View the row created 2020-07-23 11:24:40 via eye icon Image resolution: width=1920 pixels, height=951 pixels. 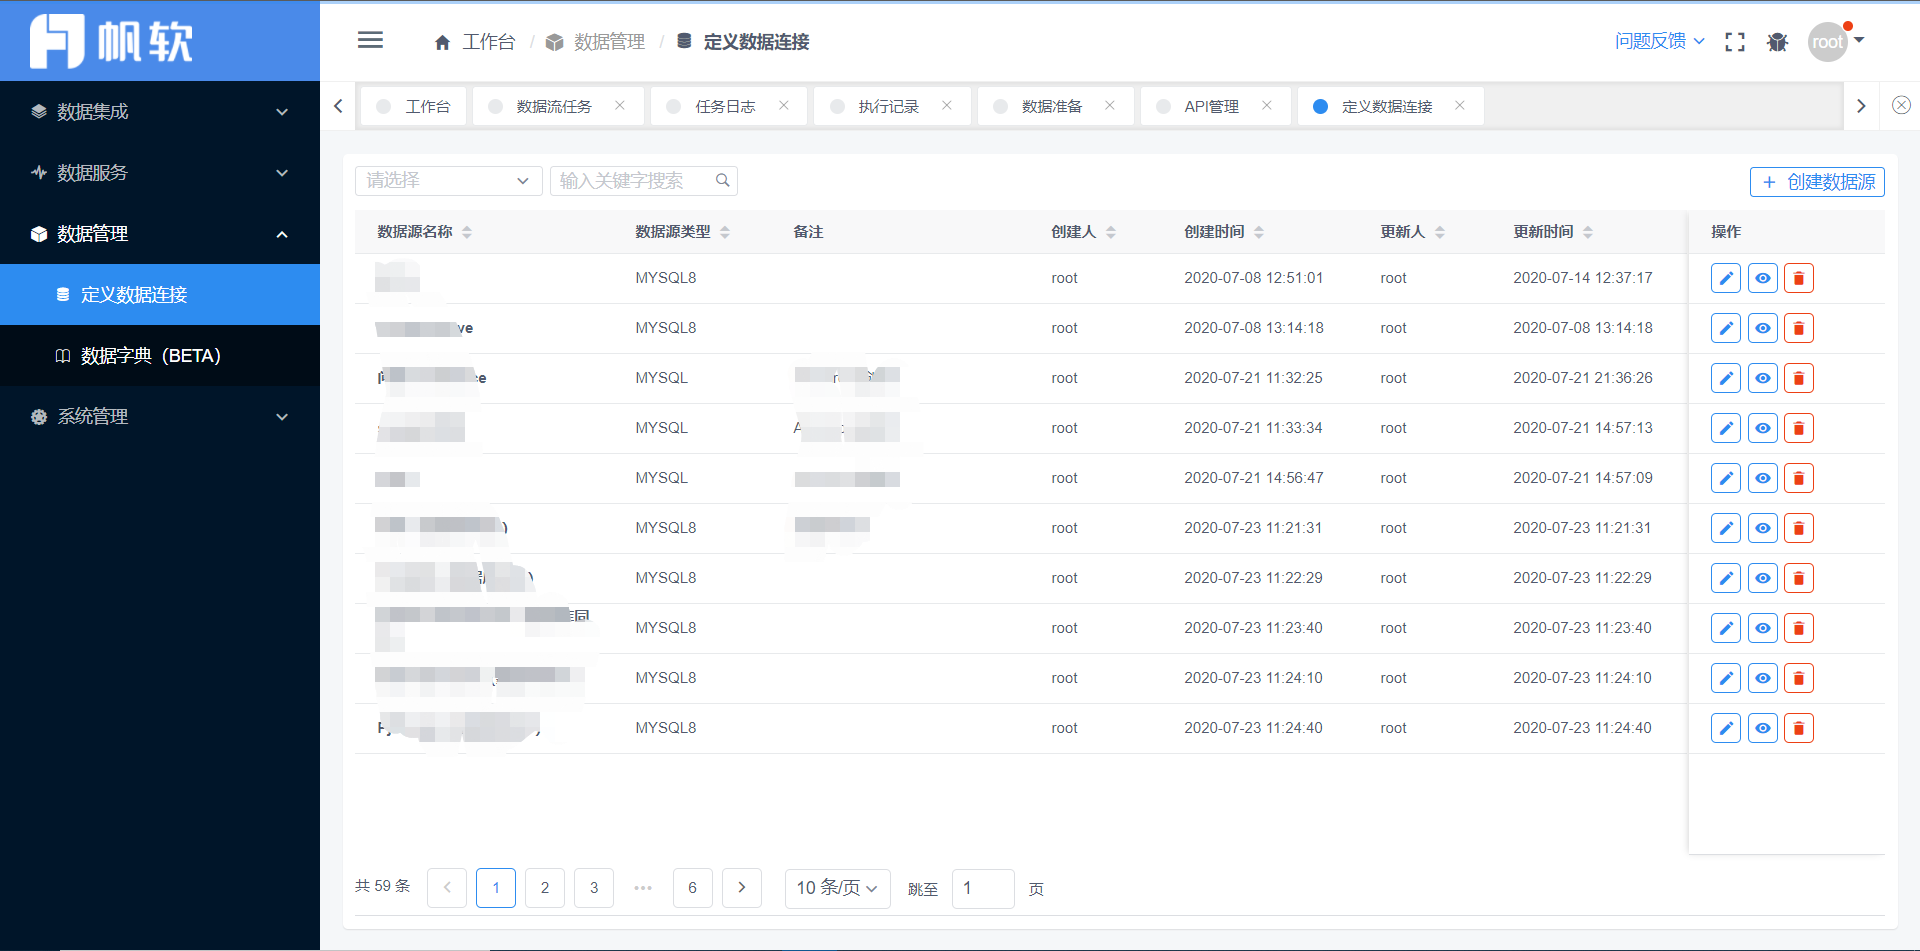click(1763, 728)
